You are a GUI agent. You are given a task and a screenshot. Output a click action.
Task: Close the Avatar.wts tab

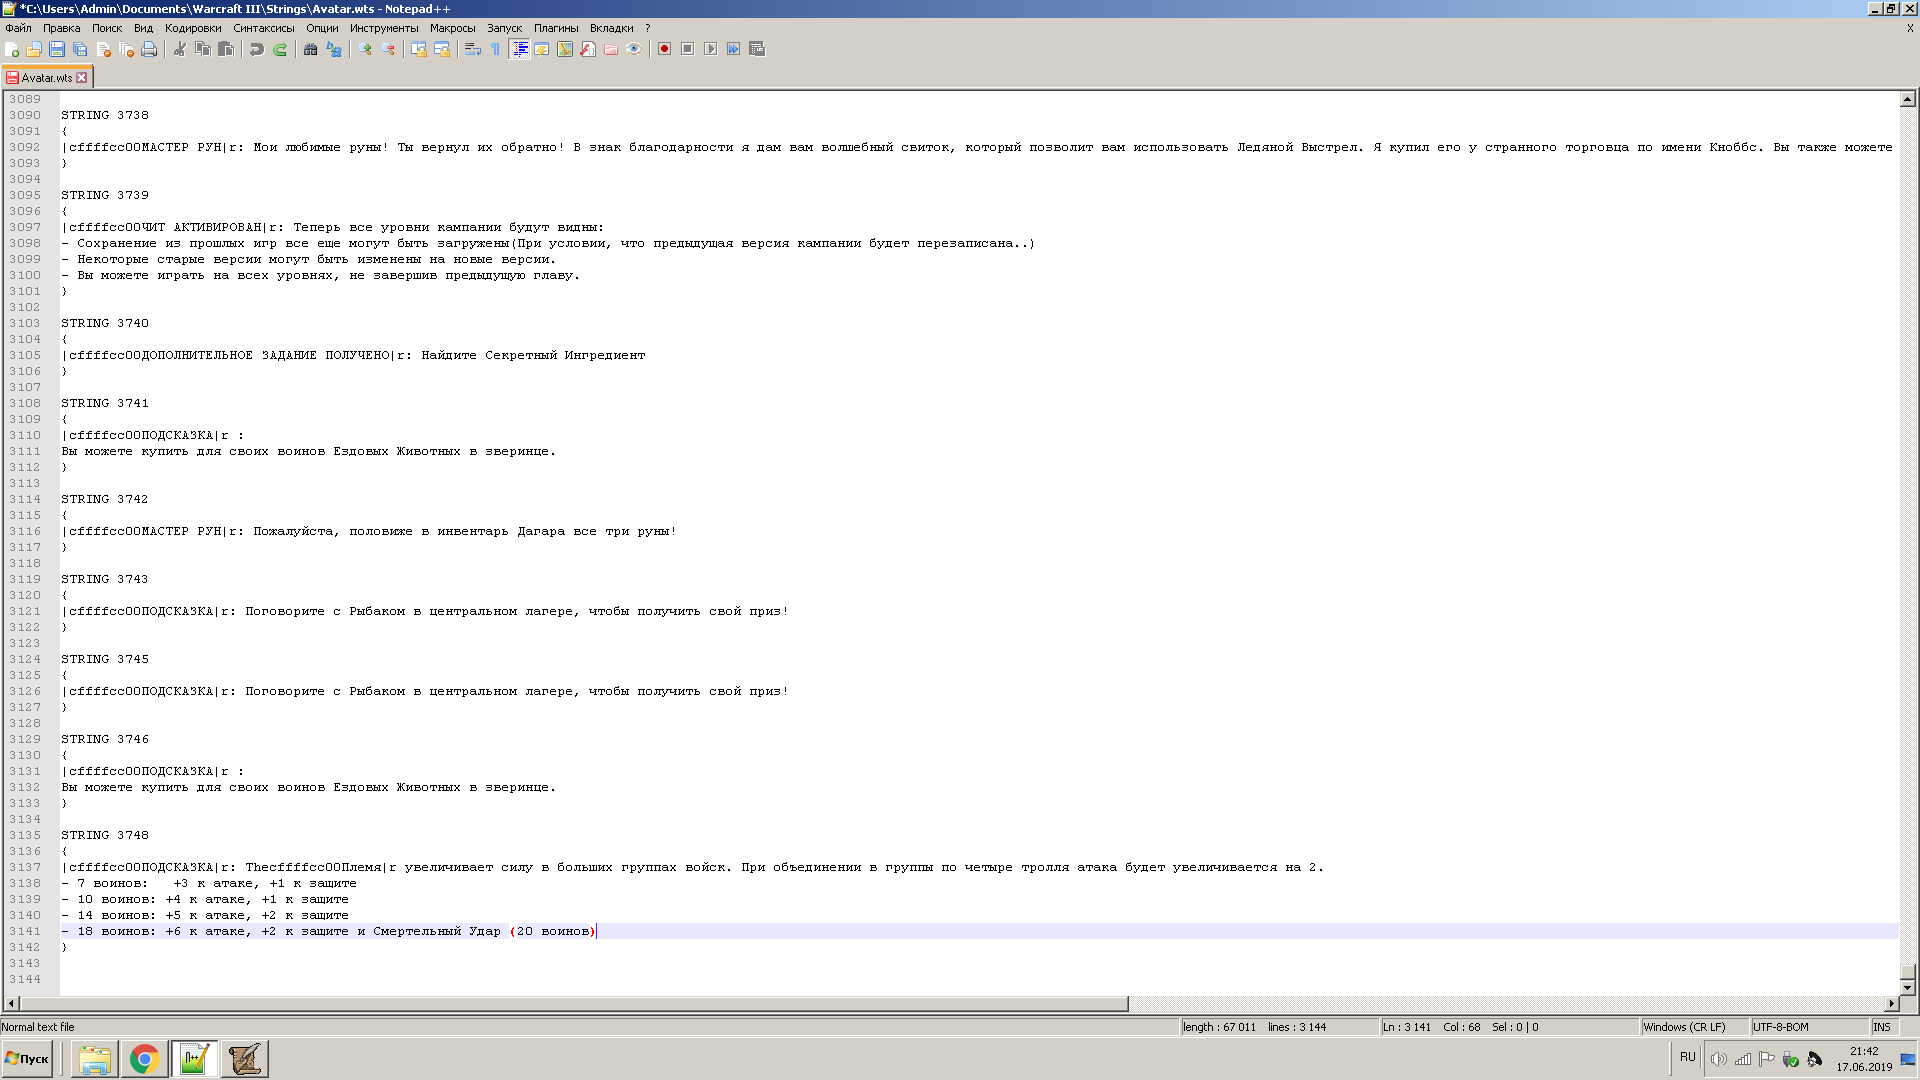[x=82, y=78]
